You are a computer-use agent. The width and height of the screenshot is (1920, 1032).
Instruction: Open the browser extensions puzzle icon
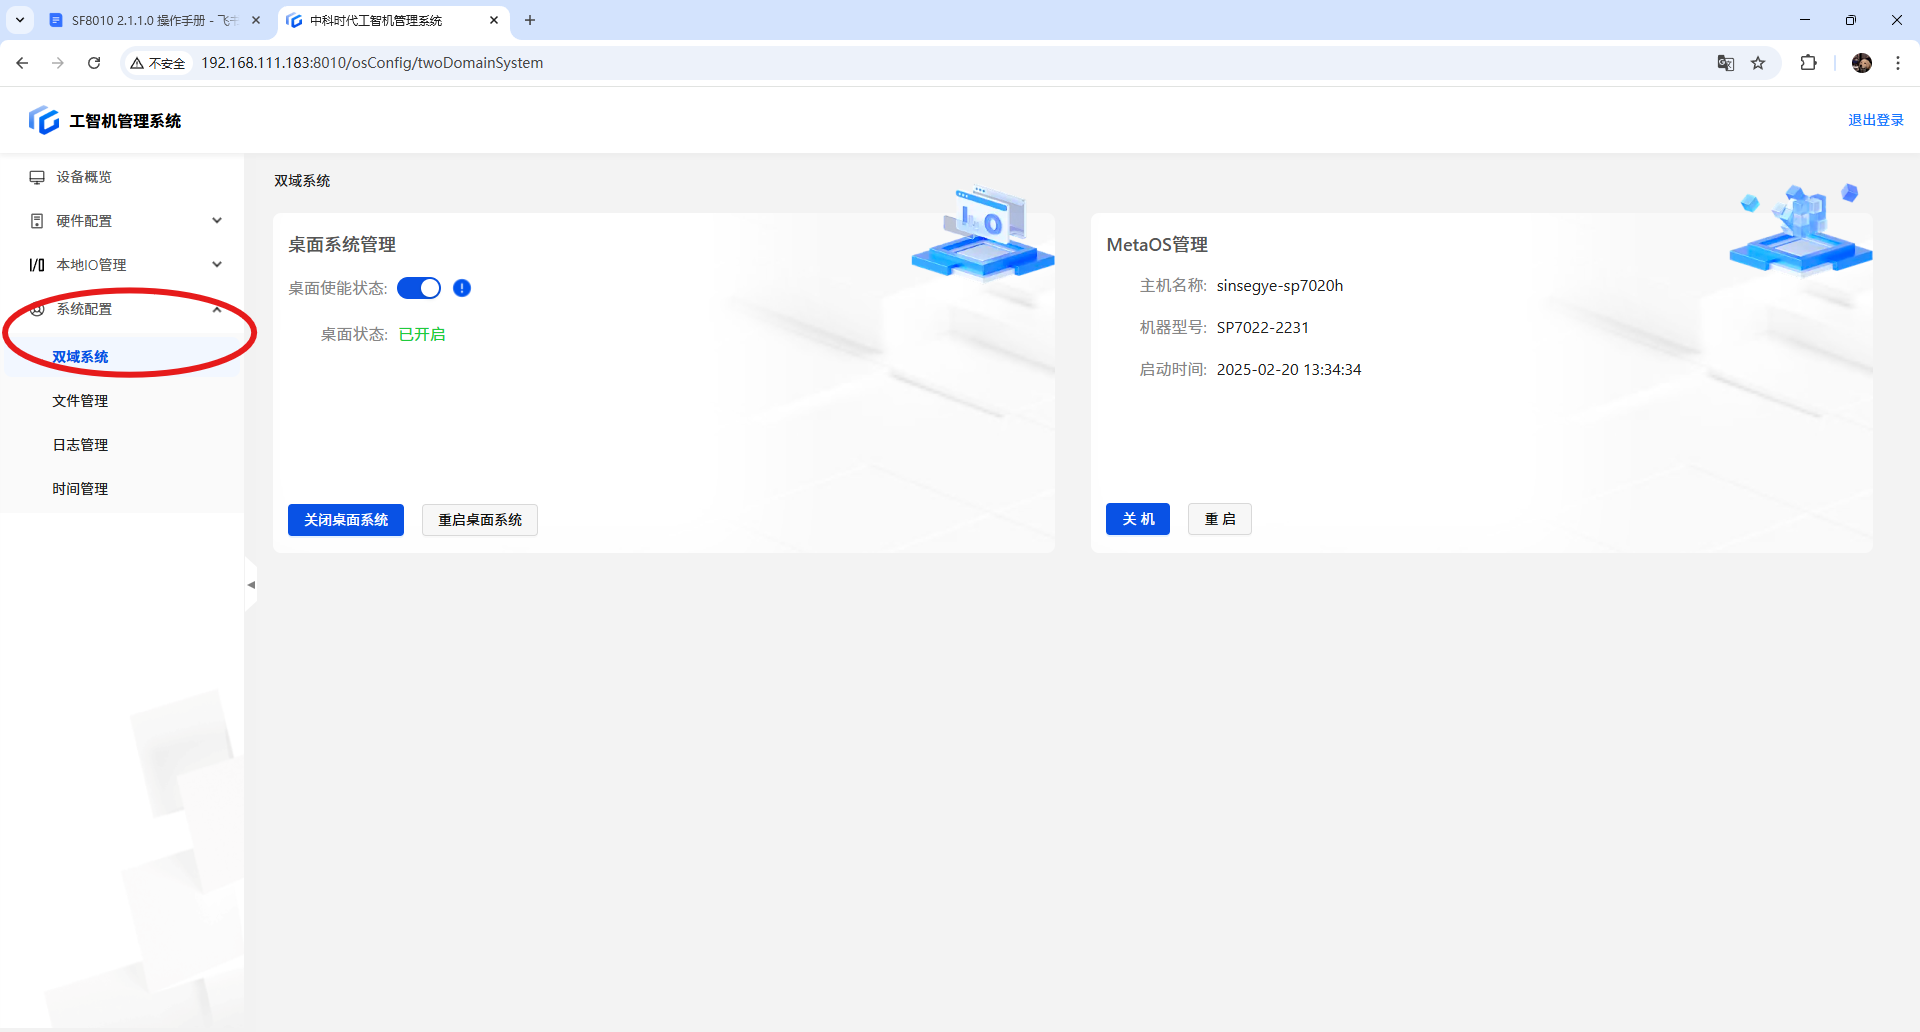click(1808, 63)
